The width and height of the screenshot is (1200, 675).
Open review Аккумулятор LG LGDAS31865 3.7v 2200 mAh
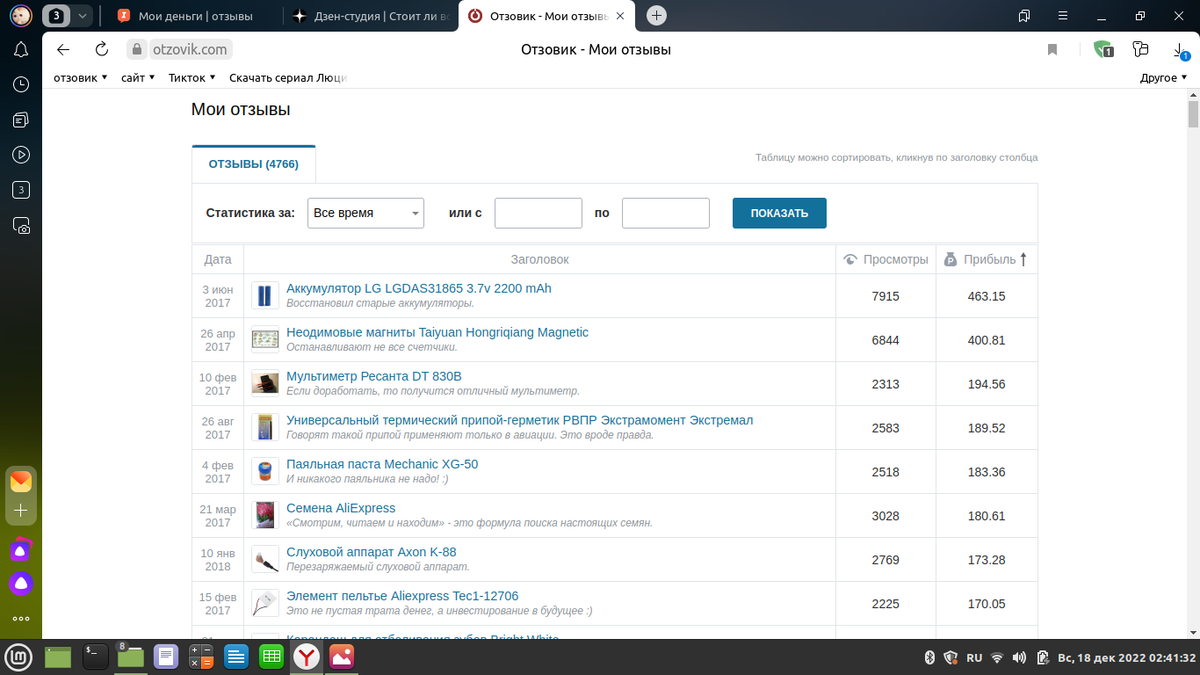[x=419, y=288]
